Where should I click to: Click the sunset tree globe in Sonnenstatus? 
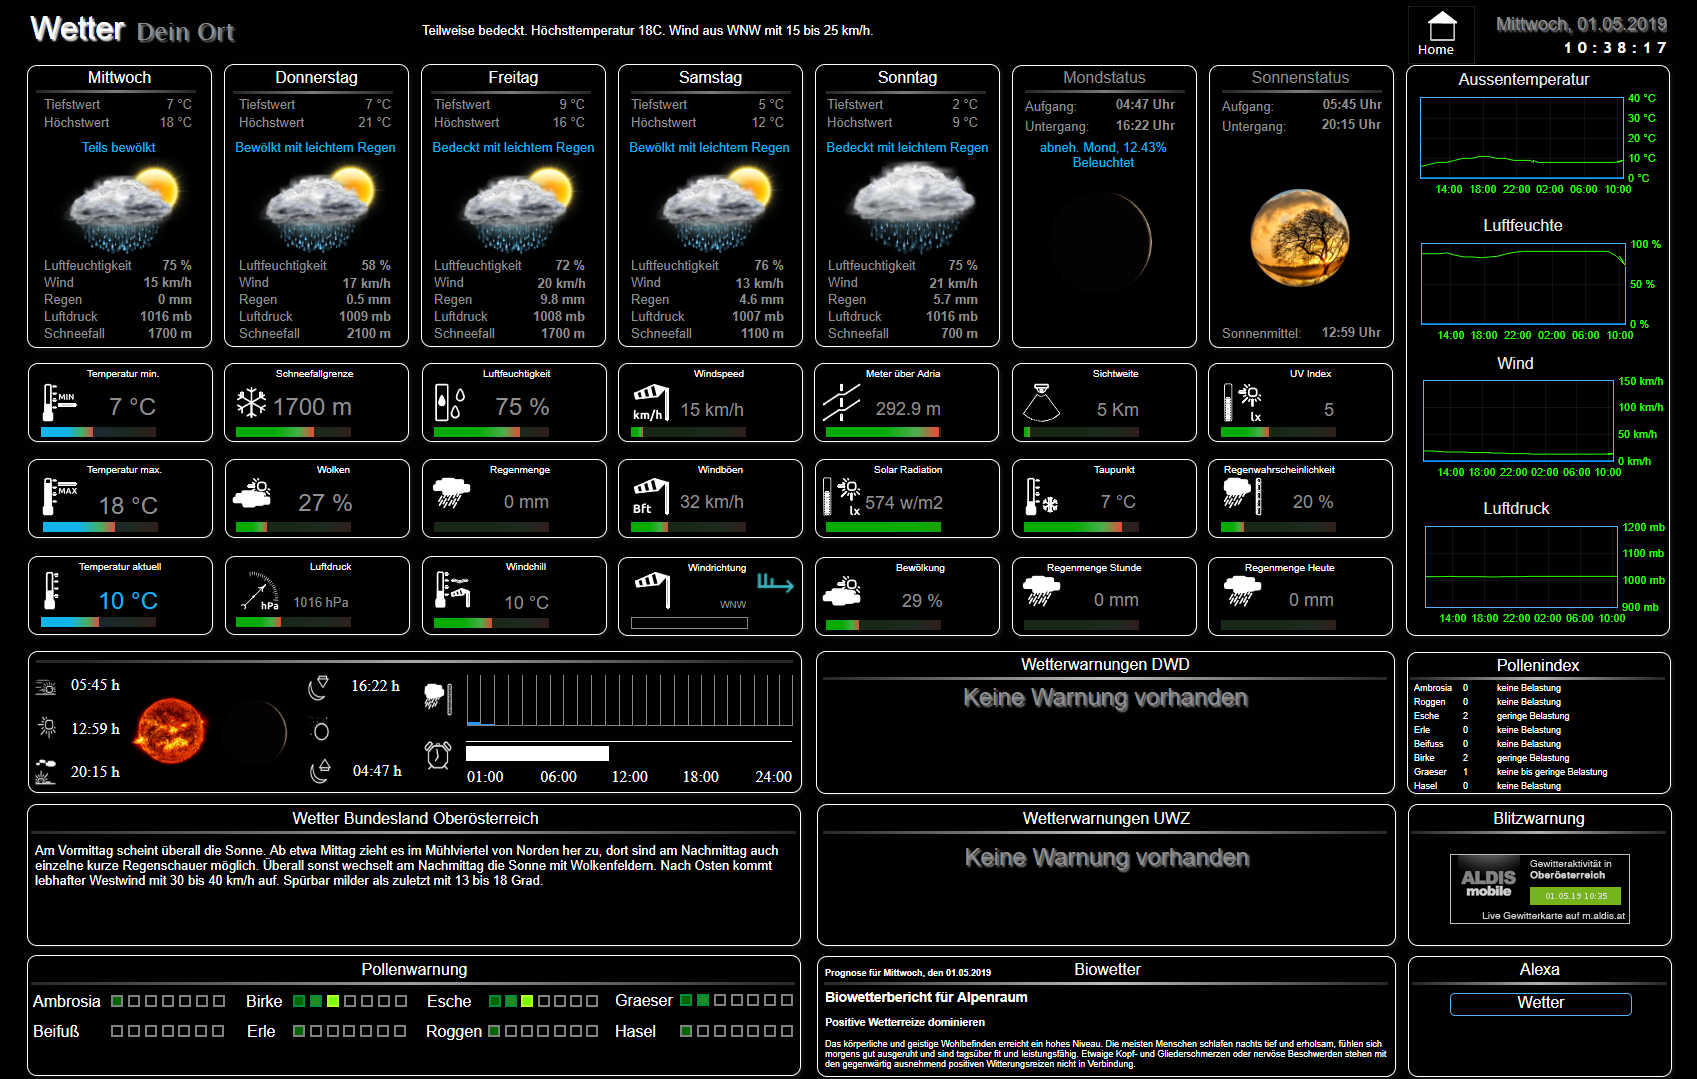tap(1300, 238)
